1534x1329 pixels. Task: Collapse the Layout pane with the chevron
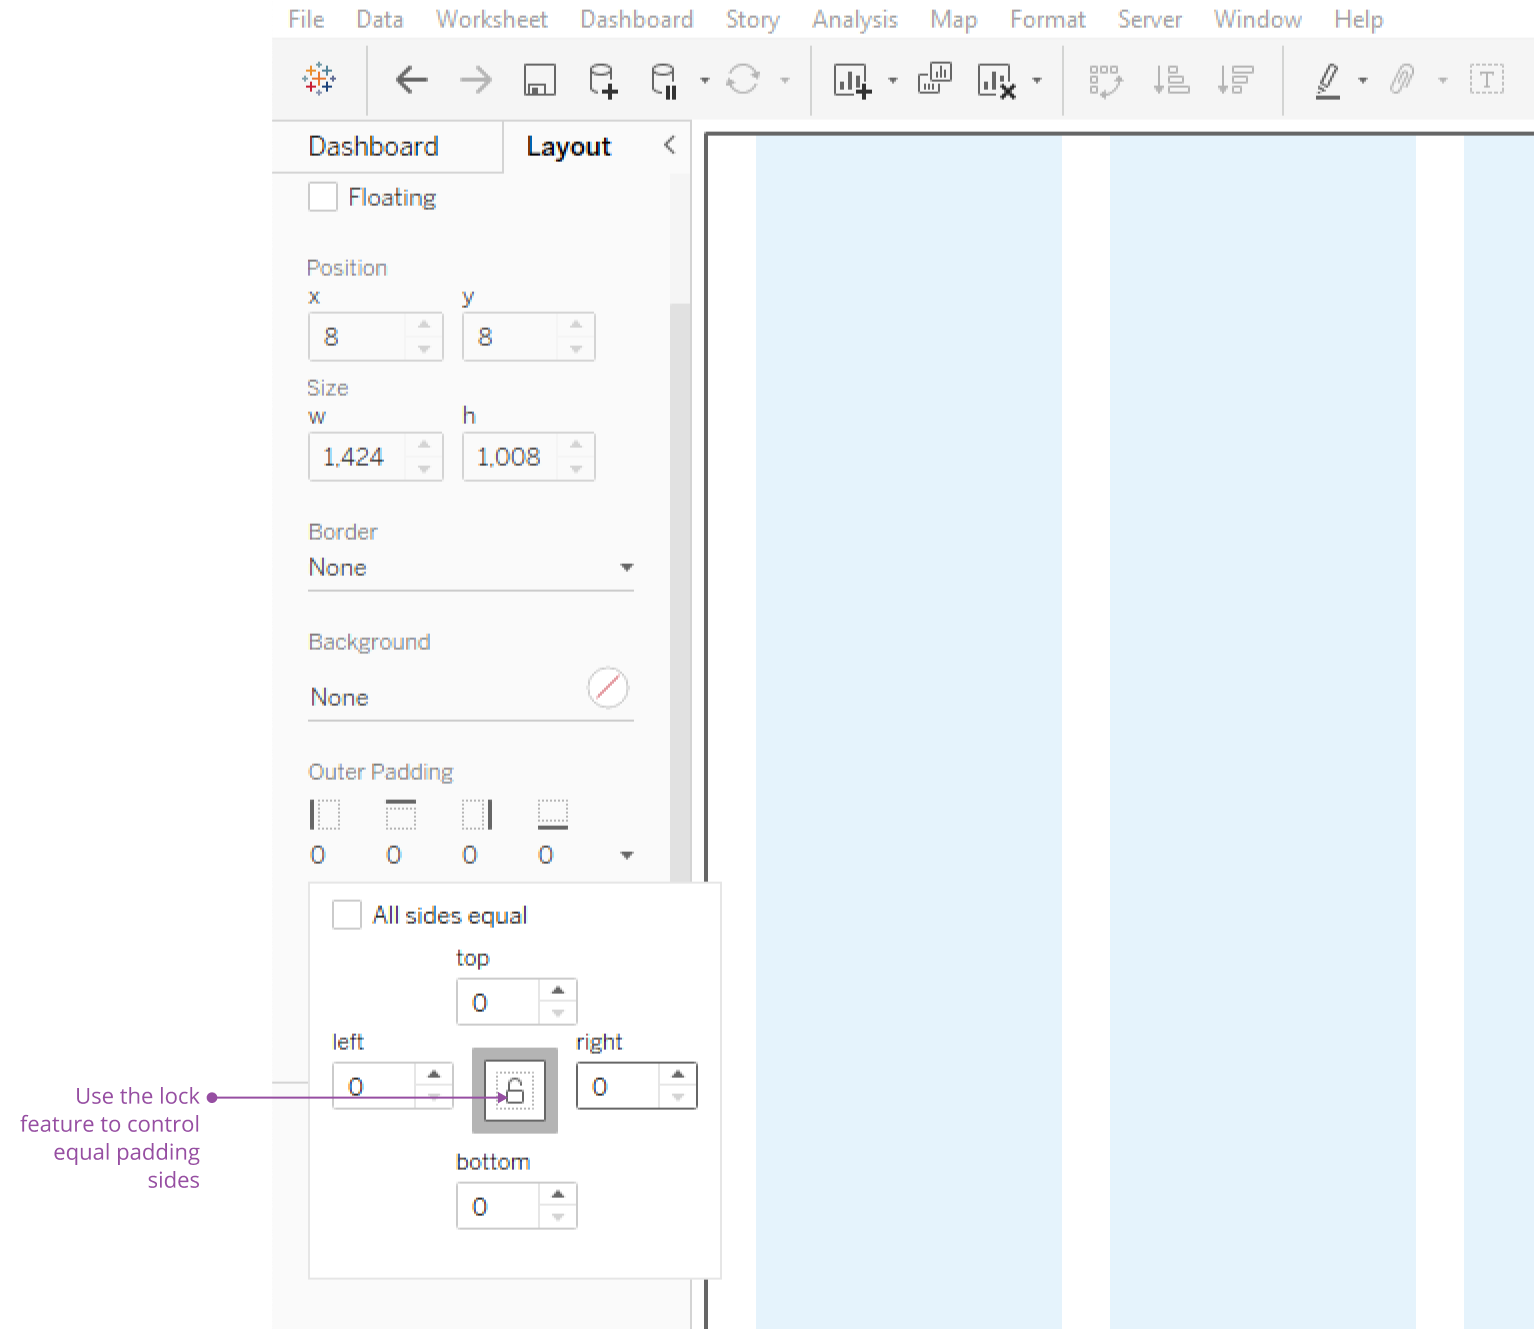668,145
